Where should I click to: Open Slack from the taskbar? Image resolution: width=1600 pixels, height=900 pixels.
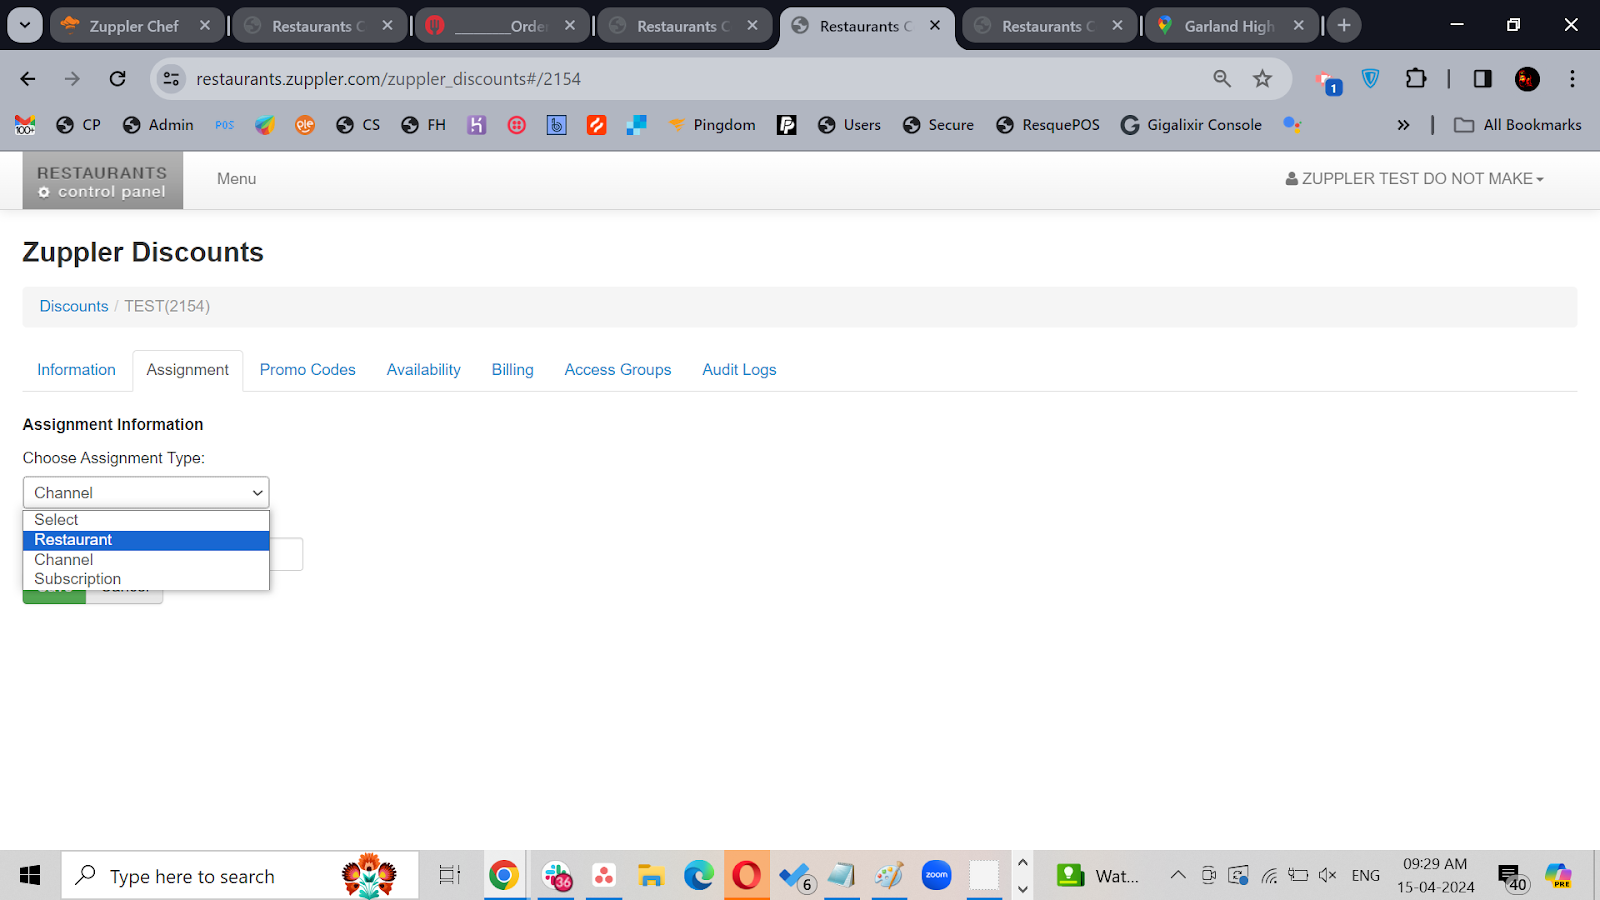[x=557, y=876]
